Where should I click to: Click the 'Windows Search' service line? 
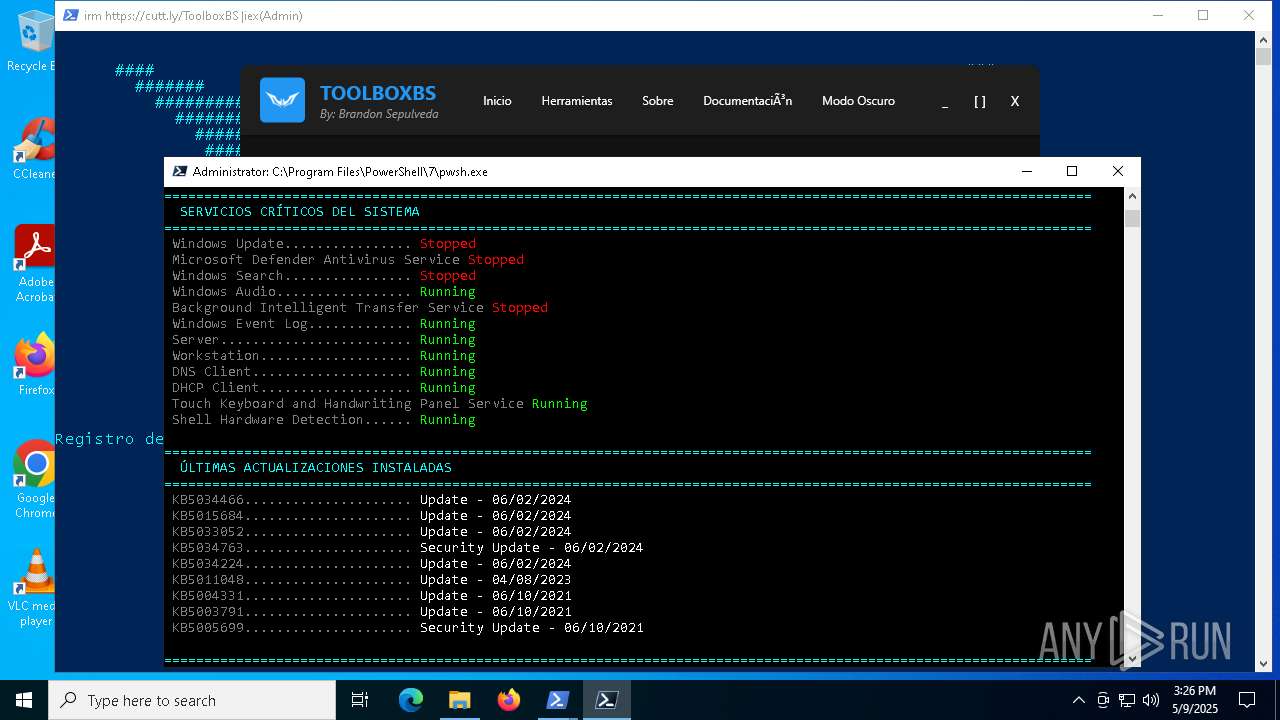point(324,276)
